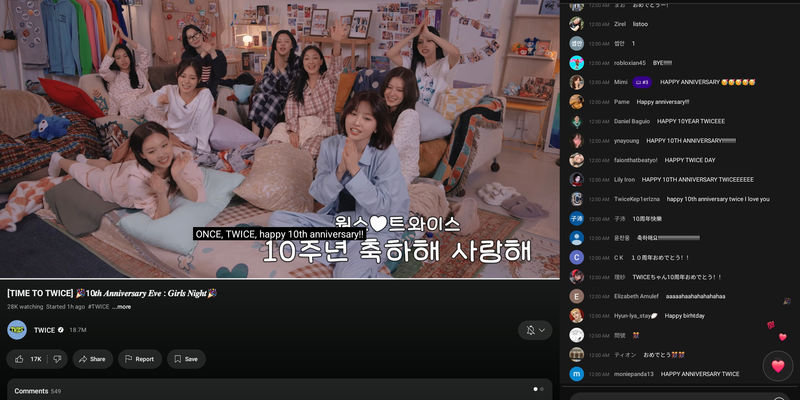The image size is (800, 400).
Task: Open ynayoung's chat avatar
Action: (577, 141)
